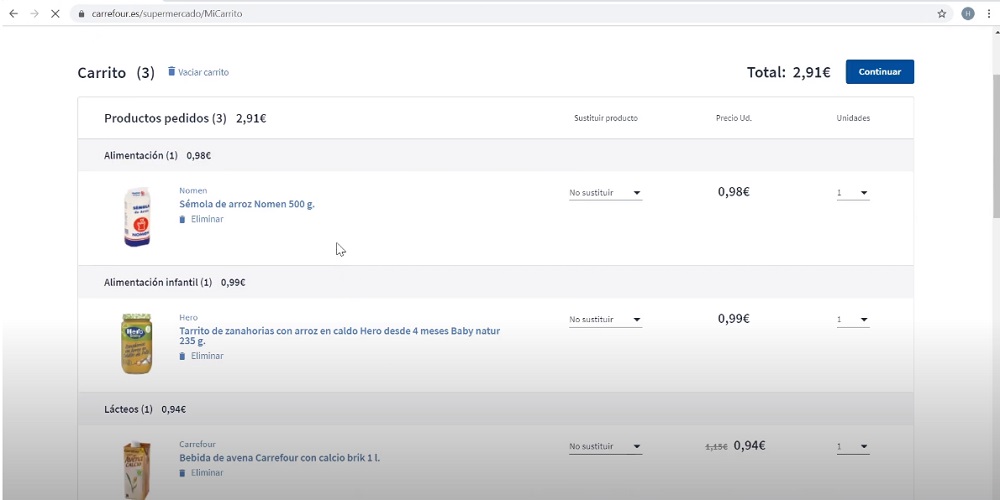Click trash icon under Hero Tarrito de zanahorias
Viewport: 1000px width, 500px height.
(x=182, y=356)
